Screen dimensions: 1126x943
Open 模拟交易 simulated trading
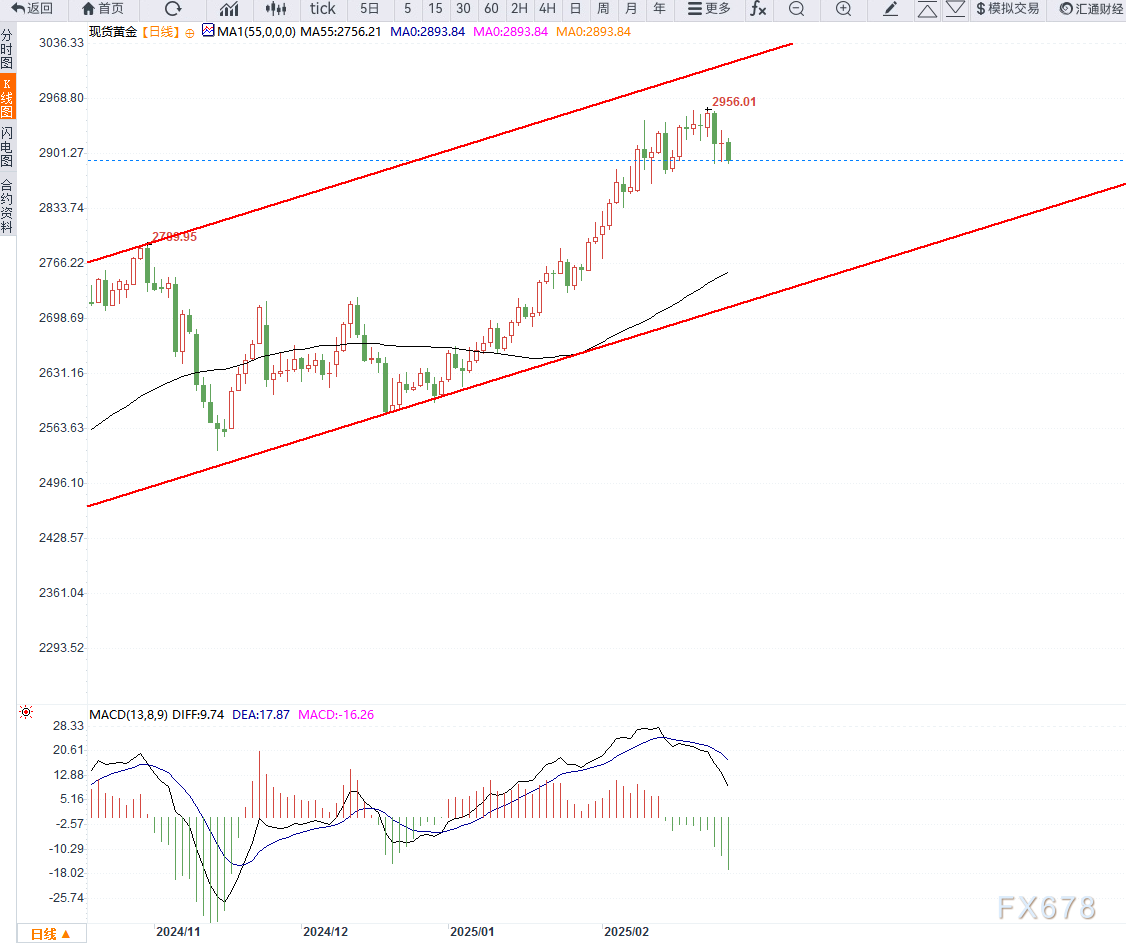(x=1007, y=9)
